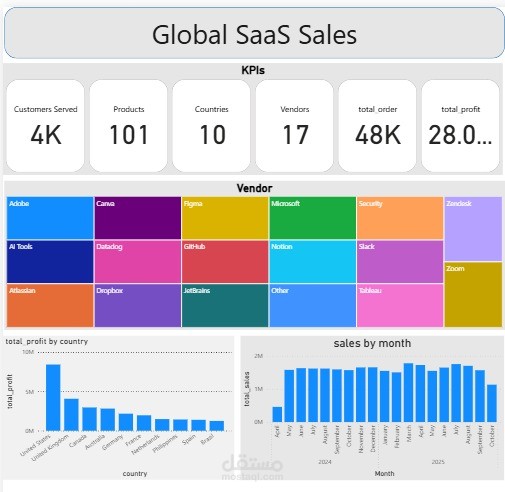Click the total_profit by country chart title

point(47,341)
